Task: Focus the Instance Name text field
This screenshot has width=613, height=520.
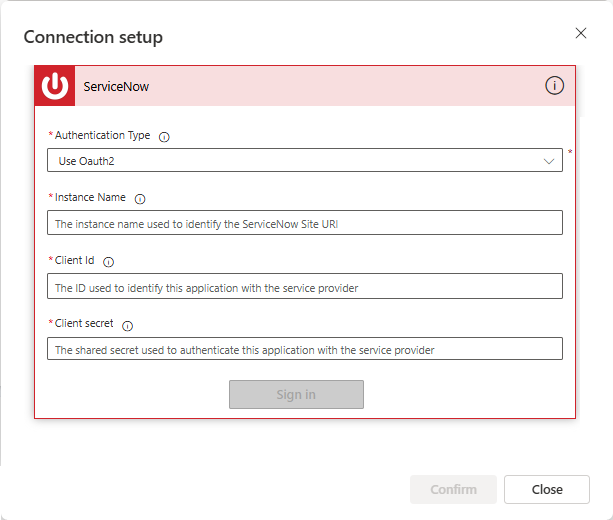Action: coord(304,223)
